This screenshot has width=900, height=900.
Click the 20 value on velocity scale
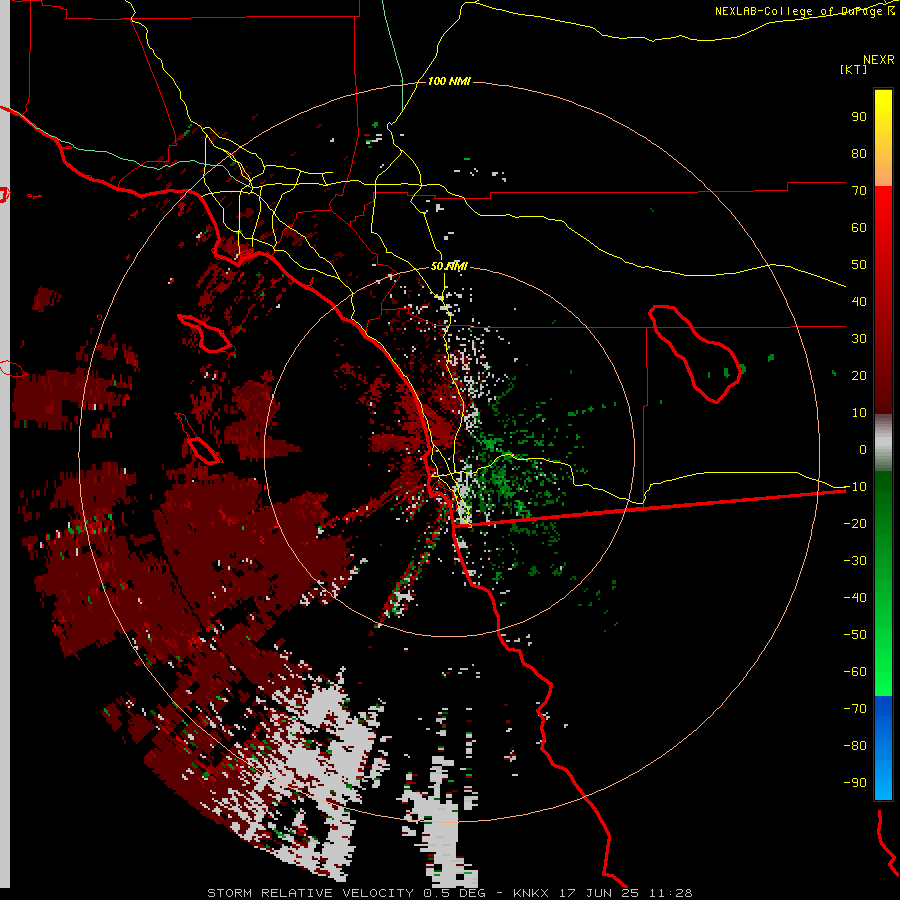pos(859,375)
